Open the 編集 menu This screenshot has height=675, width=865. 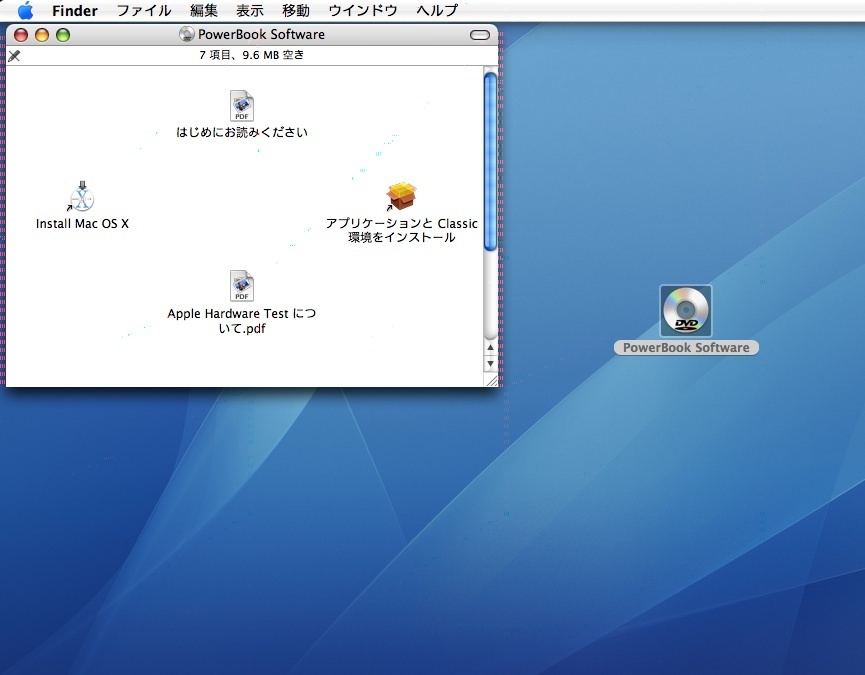204,10
